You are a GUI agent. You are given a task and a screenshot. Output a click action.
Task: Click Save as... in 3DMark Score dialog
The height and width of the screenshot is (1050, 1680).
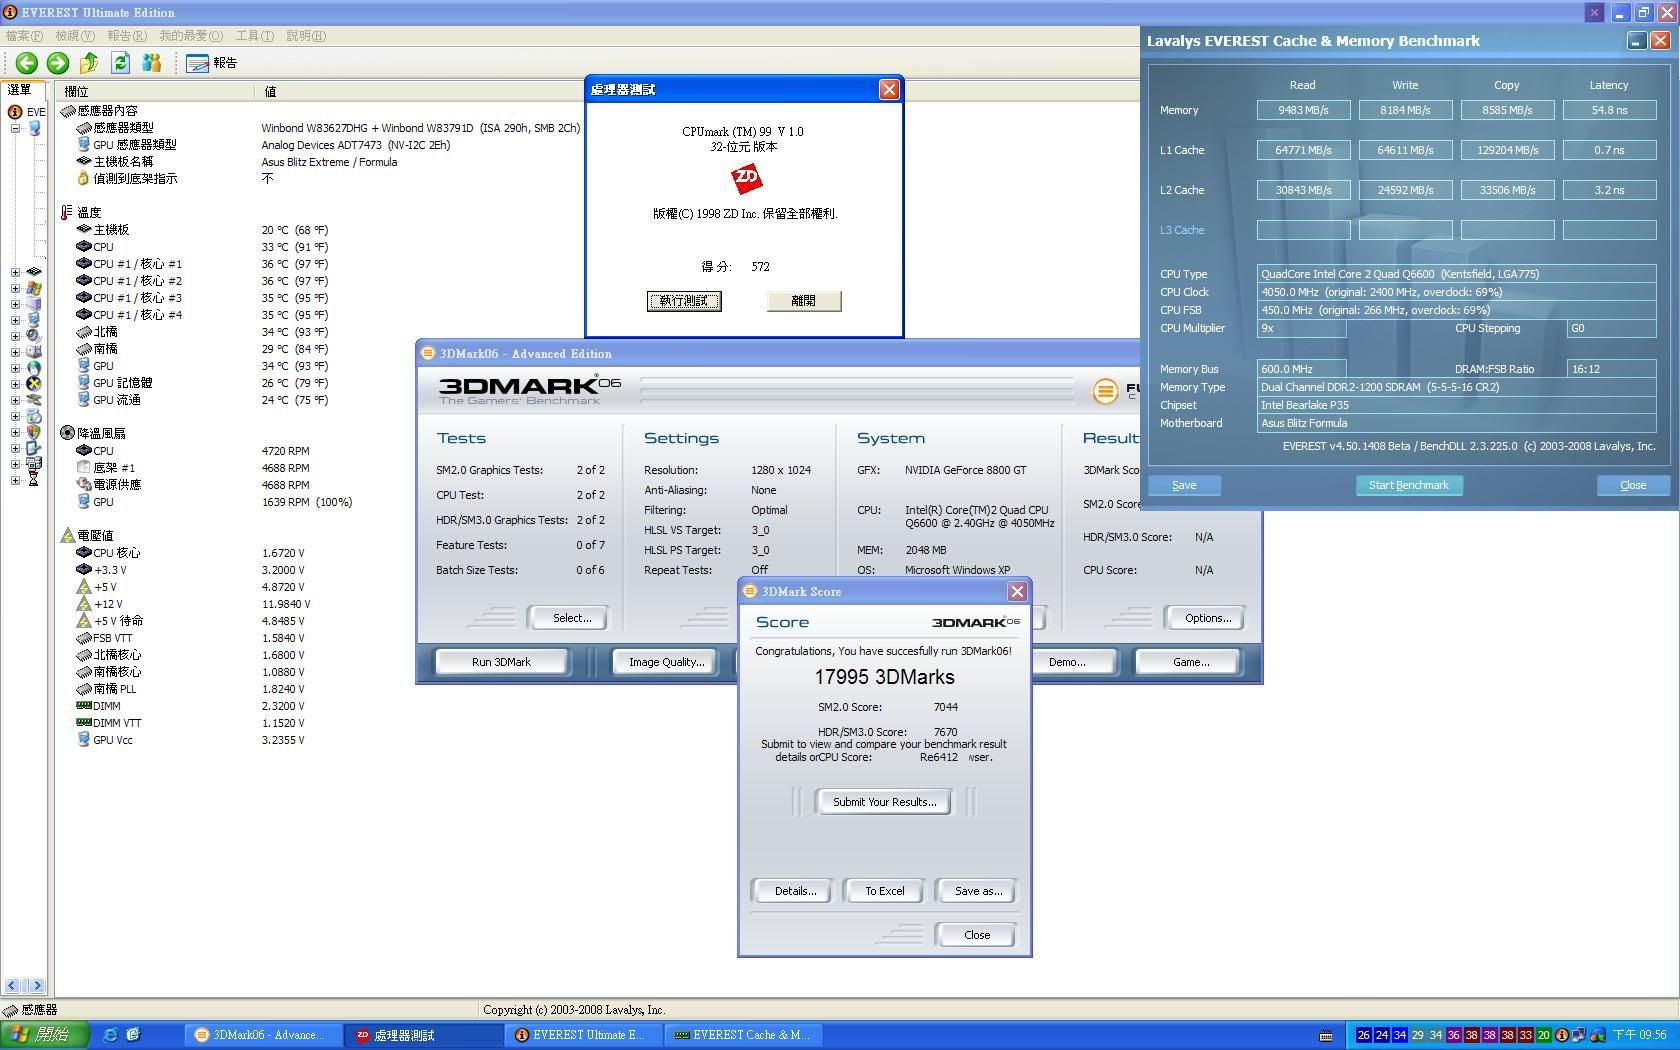click(x=978, y=891)
